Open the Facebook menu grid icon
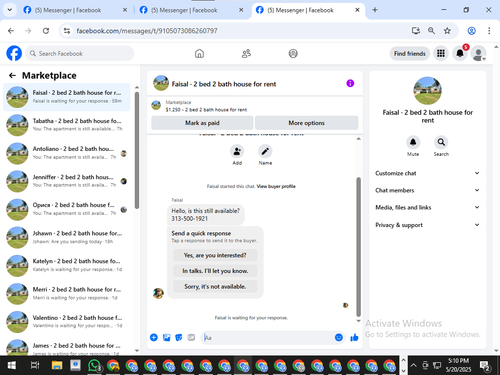 pyautogui.click(x=441, y=53)
